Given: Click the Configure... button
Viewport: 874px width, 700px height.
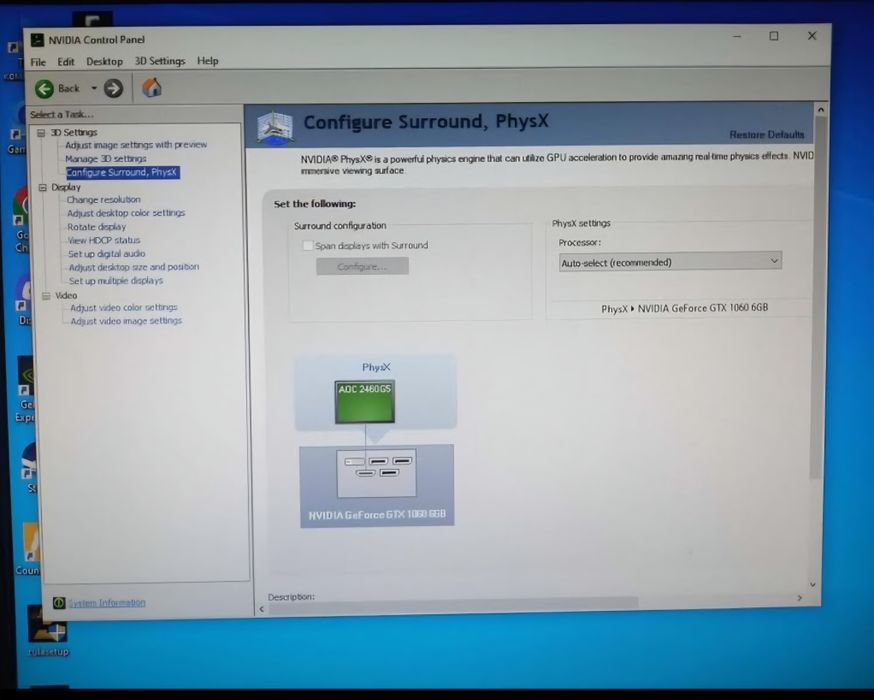Looking at the screenshot, I should [x=362, y=266].
